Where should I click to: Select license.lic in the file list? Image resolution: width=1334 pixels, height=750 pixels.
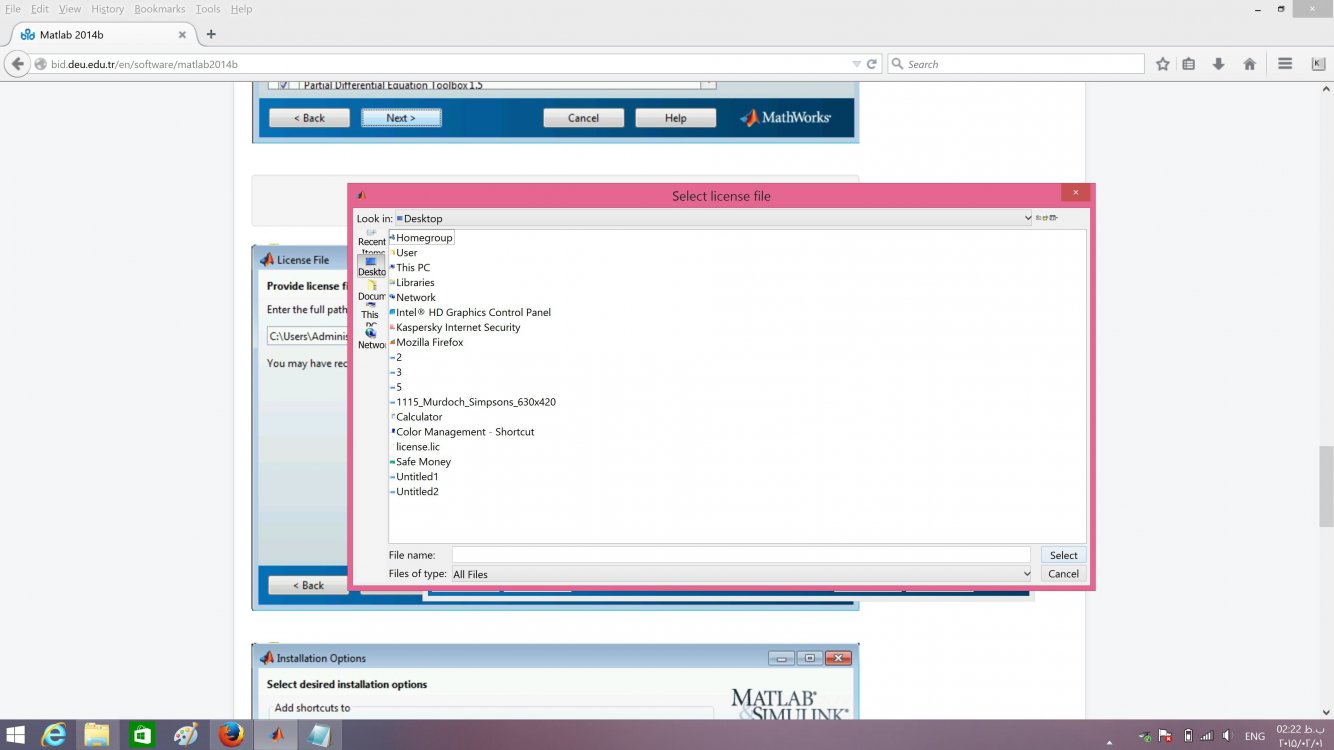click(x=417, y=447)
